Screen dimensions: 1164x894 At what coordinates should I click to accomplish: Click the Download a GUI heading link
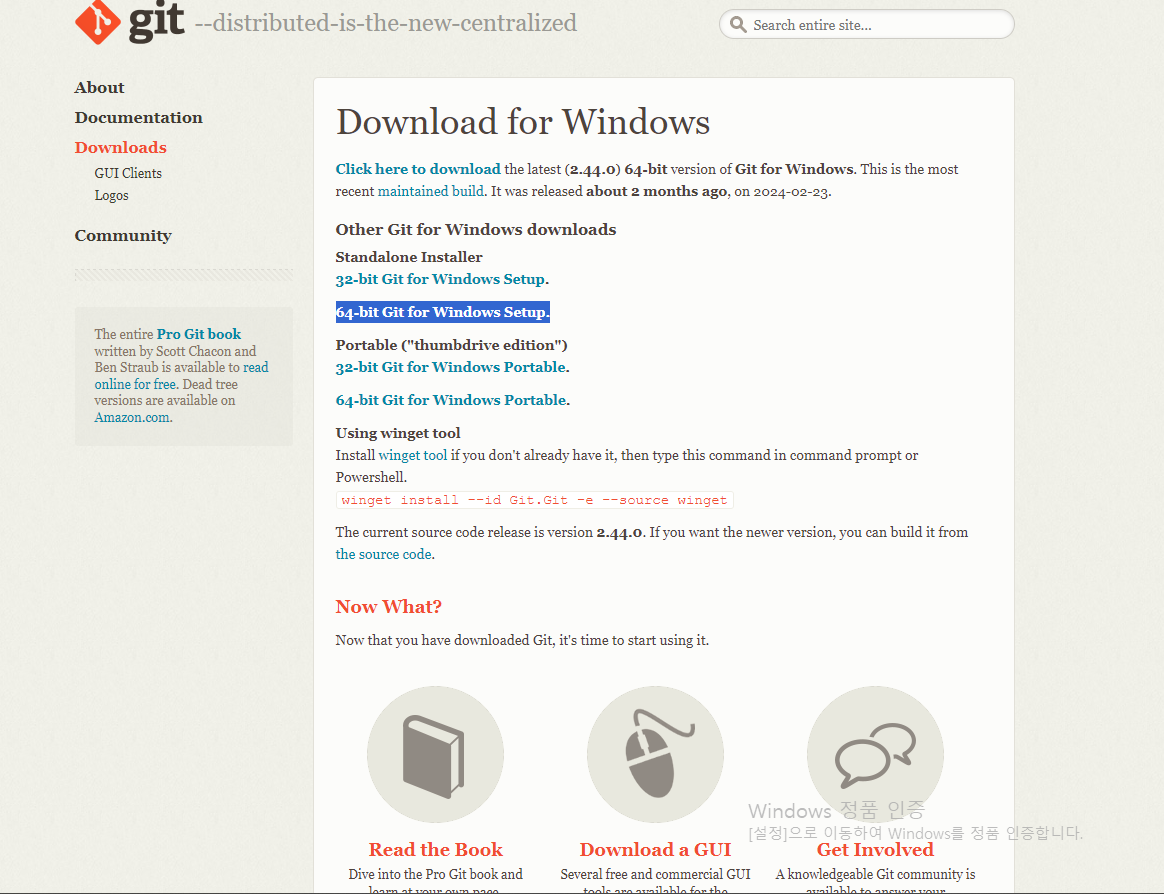[x=655, y=849]
